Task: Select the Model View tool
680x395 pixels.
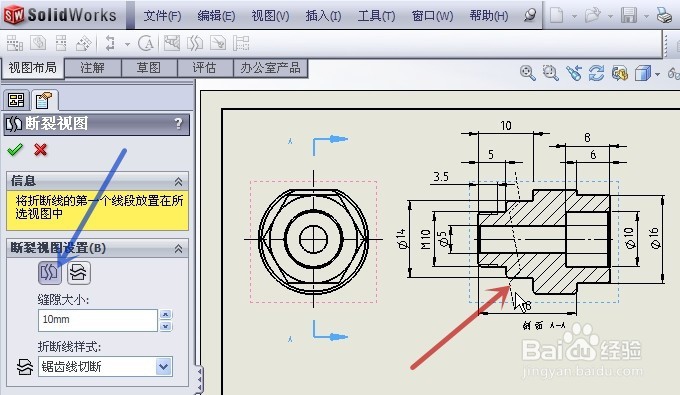Action: (x=38, y=43)
